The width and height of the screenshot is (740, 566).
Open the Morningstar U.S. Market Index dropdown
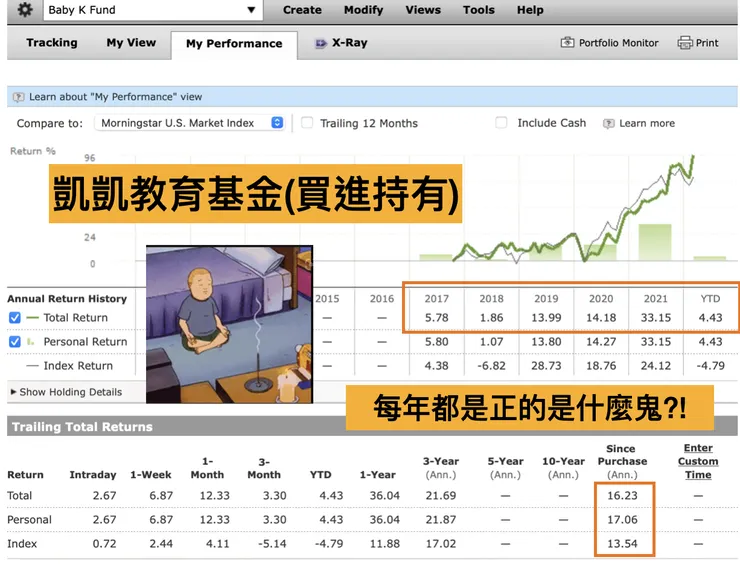click(x=189, y=123)
